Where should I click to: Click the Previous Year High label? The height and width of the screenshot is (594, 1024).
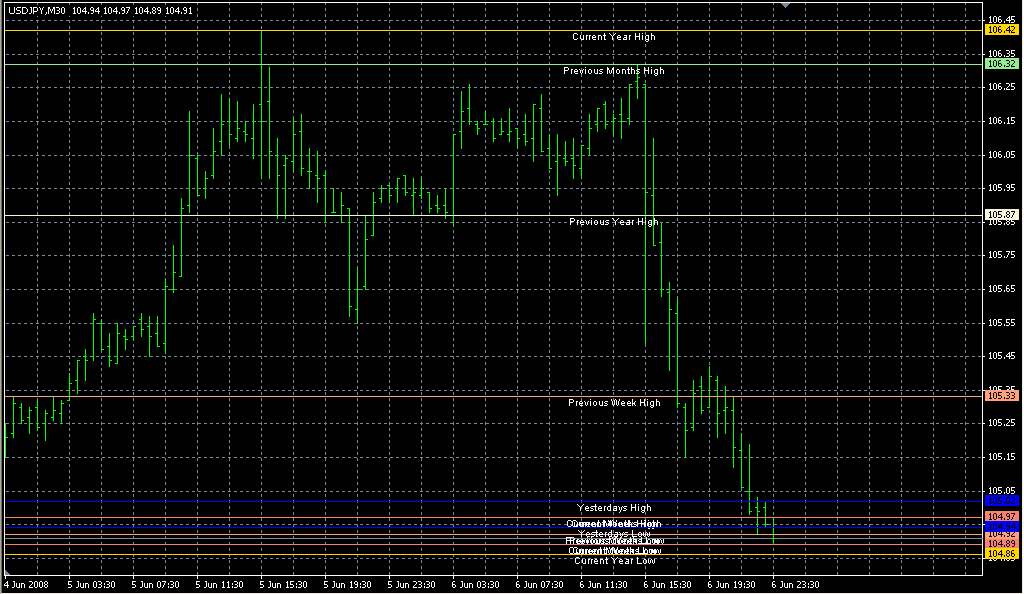tap(613, 222)
